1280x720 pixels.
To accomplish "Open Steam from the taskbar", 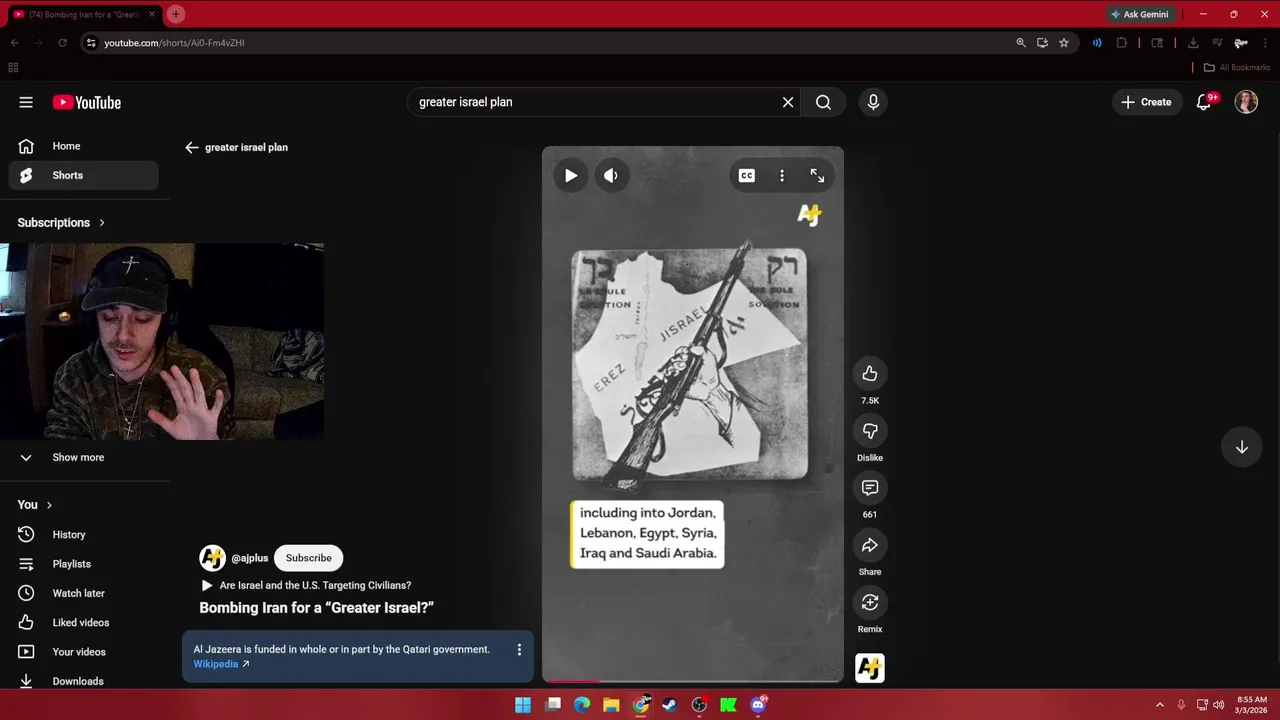I will (670, 705).
